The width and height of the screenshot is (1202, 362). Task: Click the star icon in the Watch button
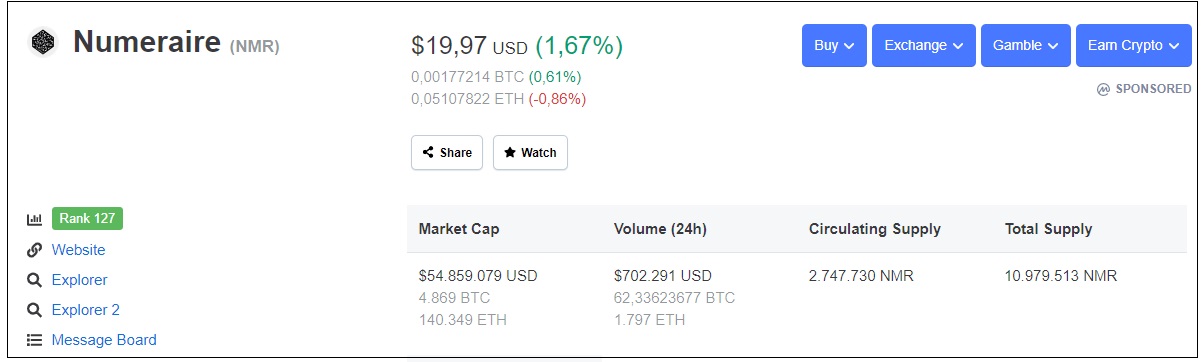coord(510,153)
